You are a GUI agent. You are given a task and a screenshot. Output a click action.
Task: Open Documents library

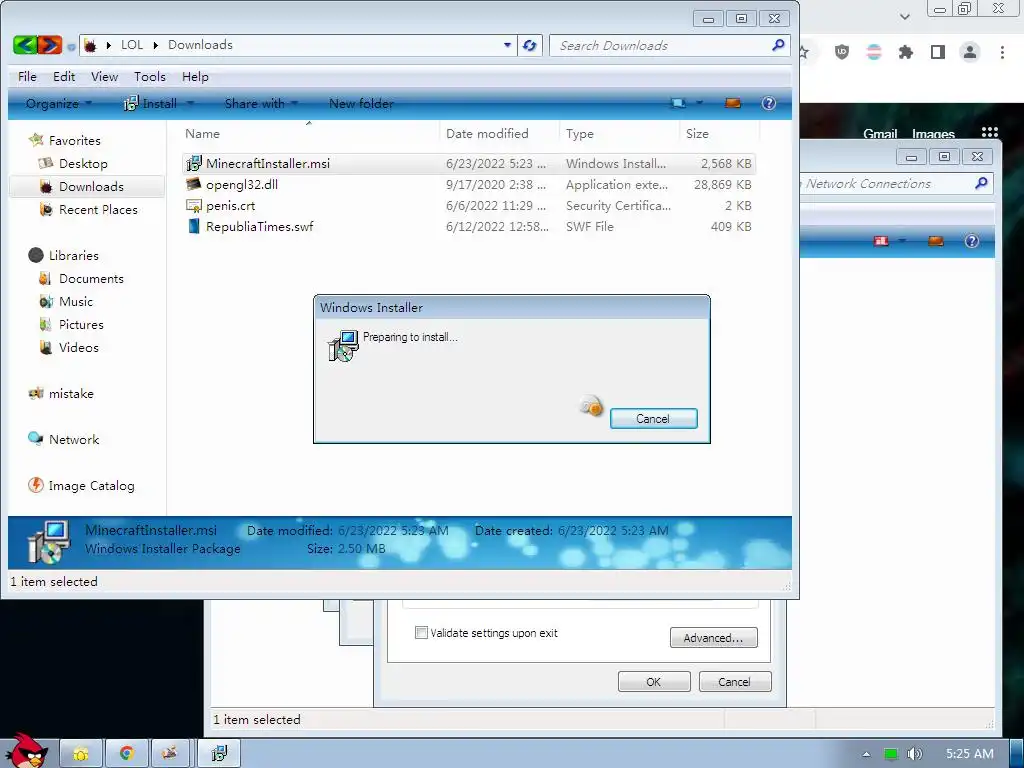(91, 278)
